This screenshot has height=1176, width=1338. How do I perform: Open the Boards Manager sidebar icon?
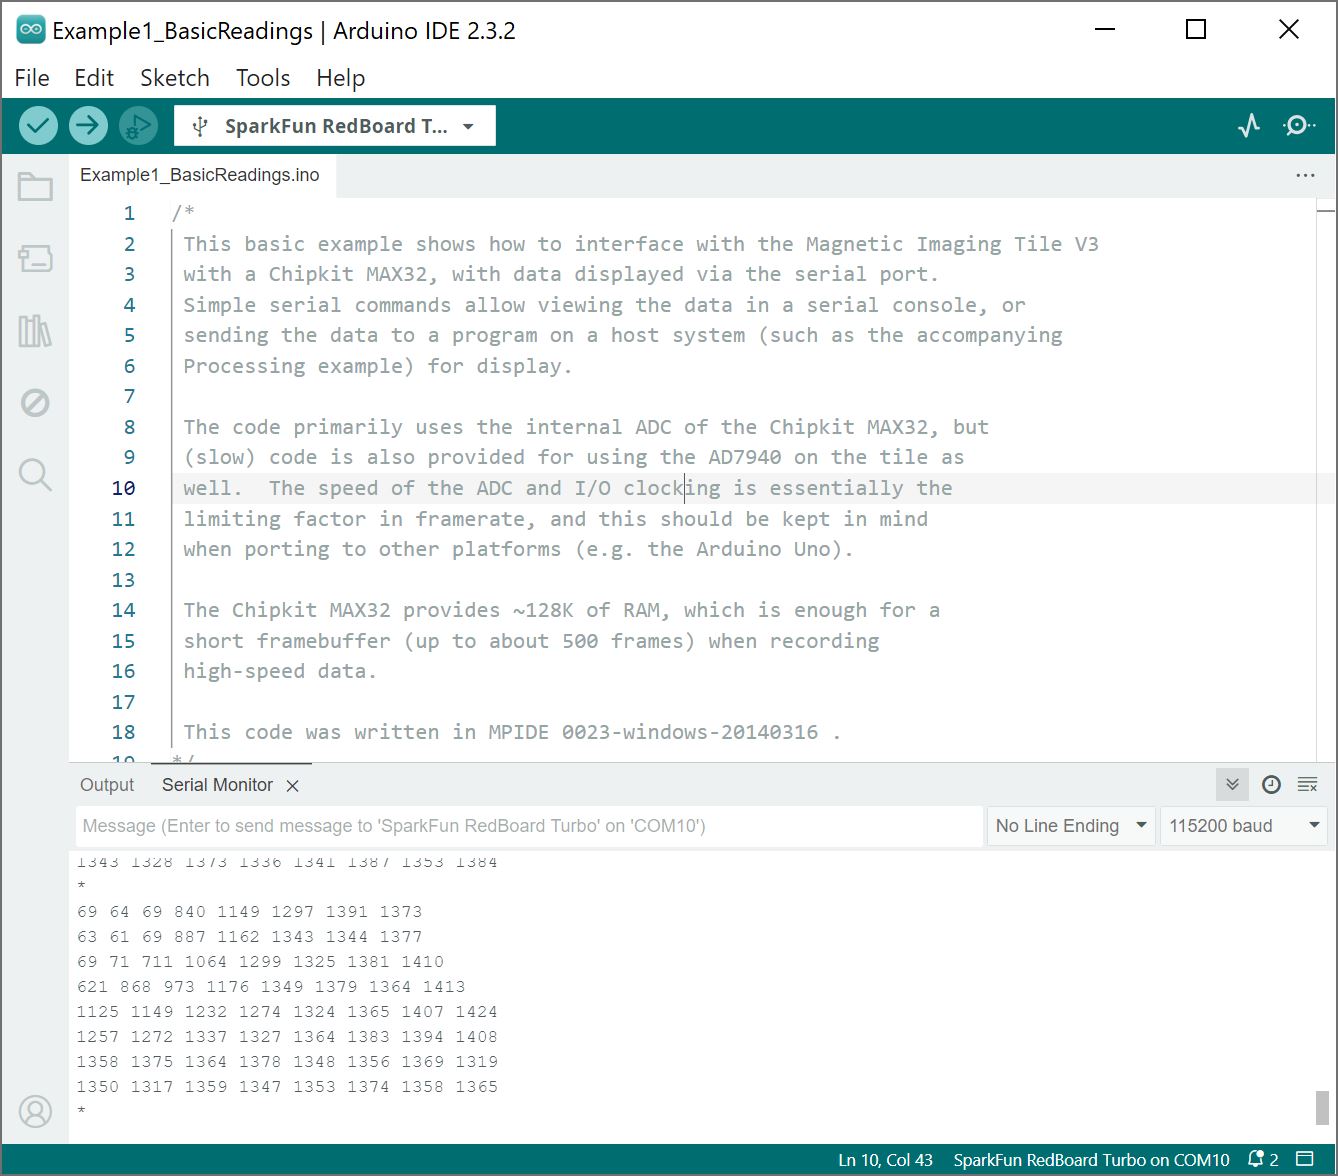click(35, 259)
